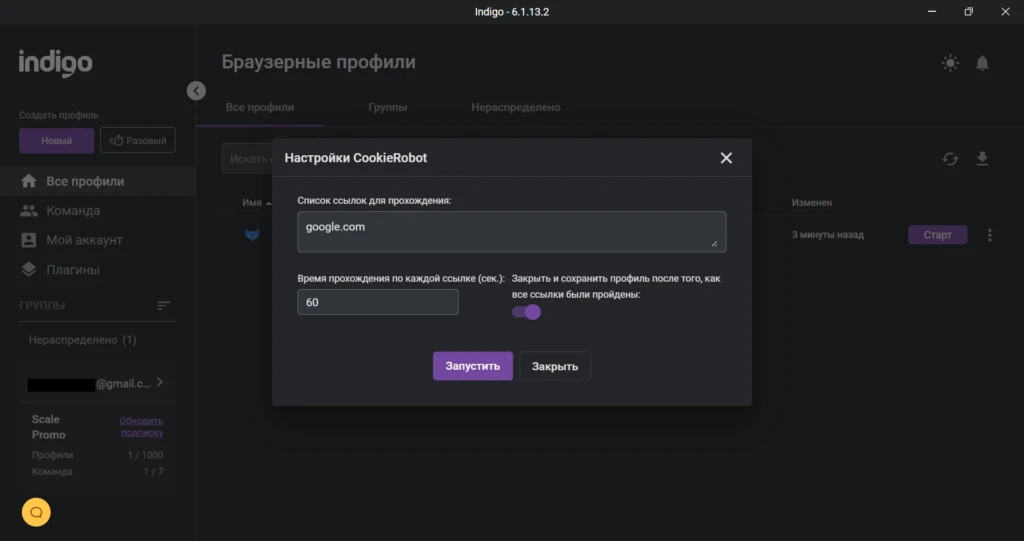Create profile with Новый button
Viewport: 1024px width, 541px height.
(x=57, y=140)
